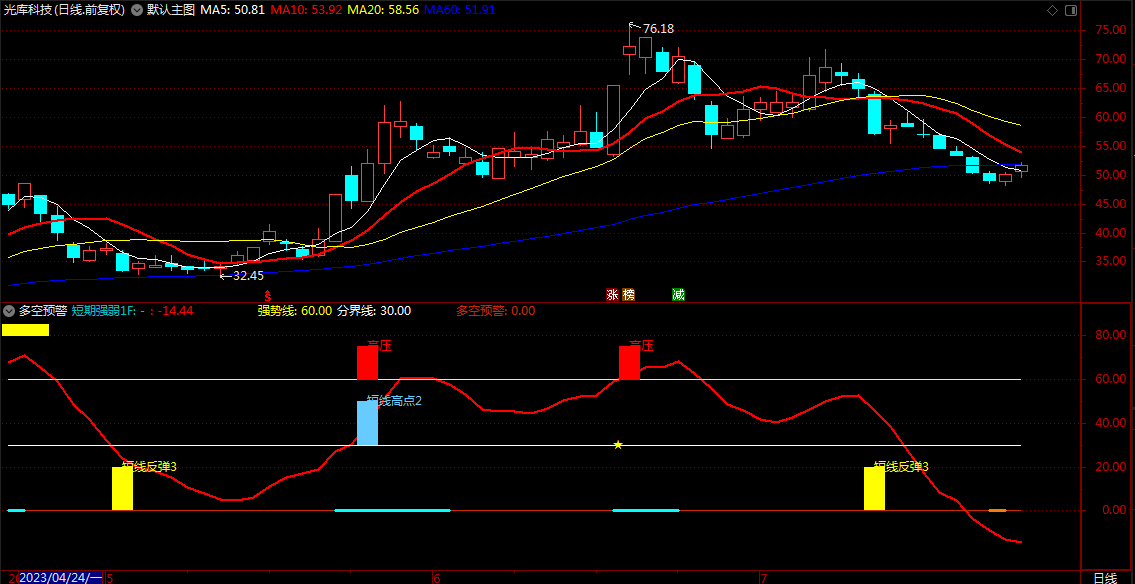The width and height of the screenshot is (1135, 584).
Task: Click the 涨 event marker icon
Action: (x=612, y=295)
